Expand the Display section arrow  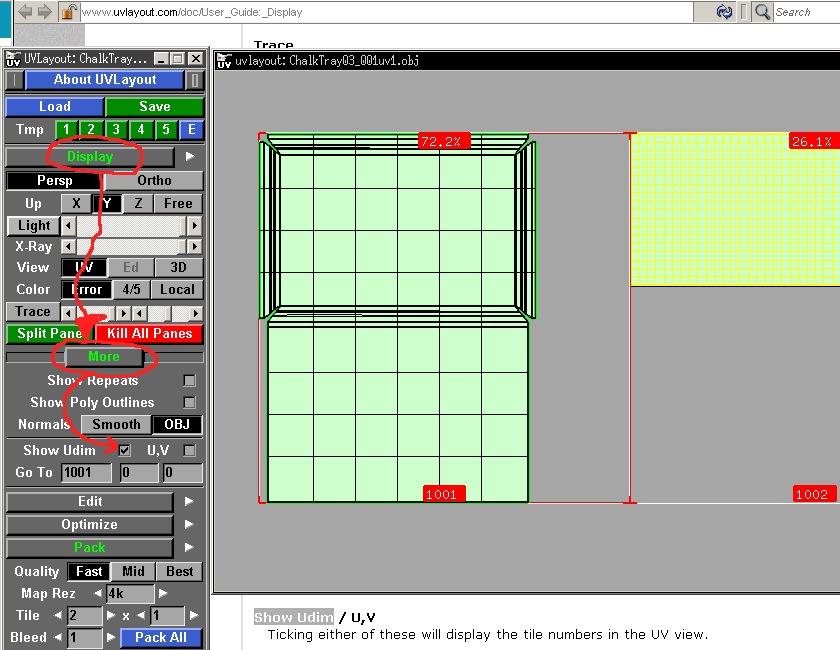pos(190,156)
